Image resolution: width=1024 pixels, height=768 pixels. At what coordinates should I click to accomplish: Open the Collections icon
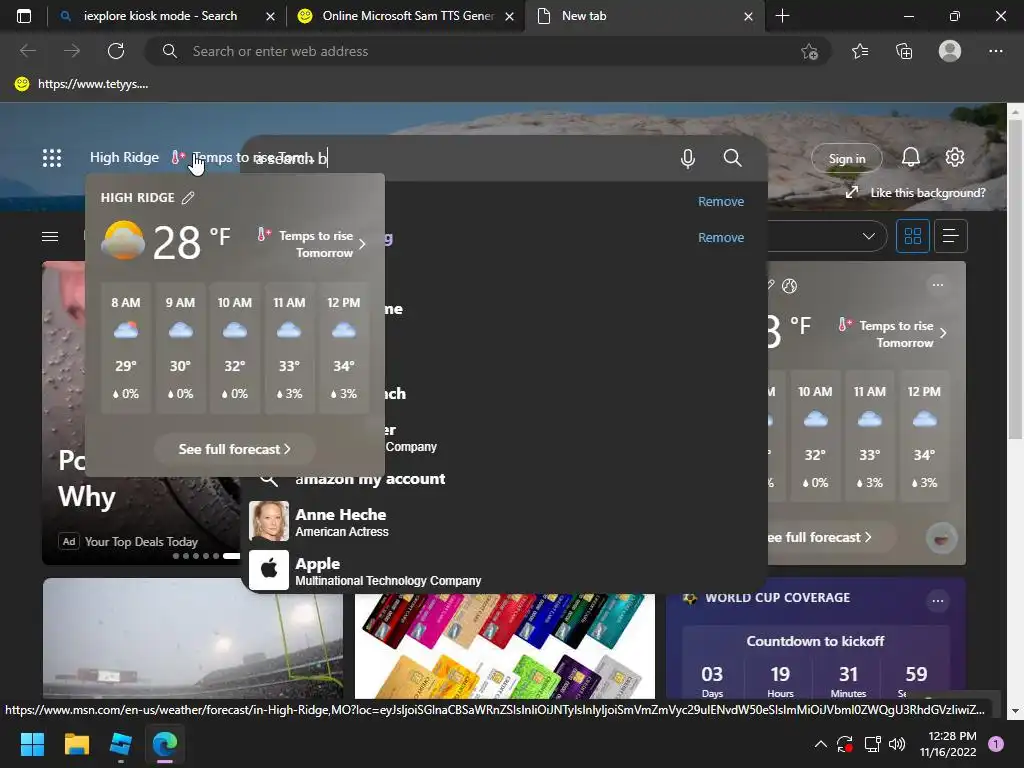[x=904, y=51]
